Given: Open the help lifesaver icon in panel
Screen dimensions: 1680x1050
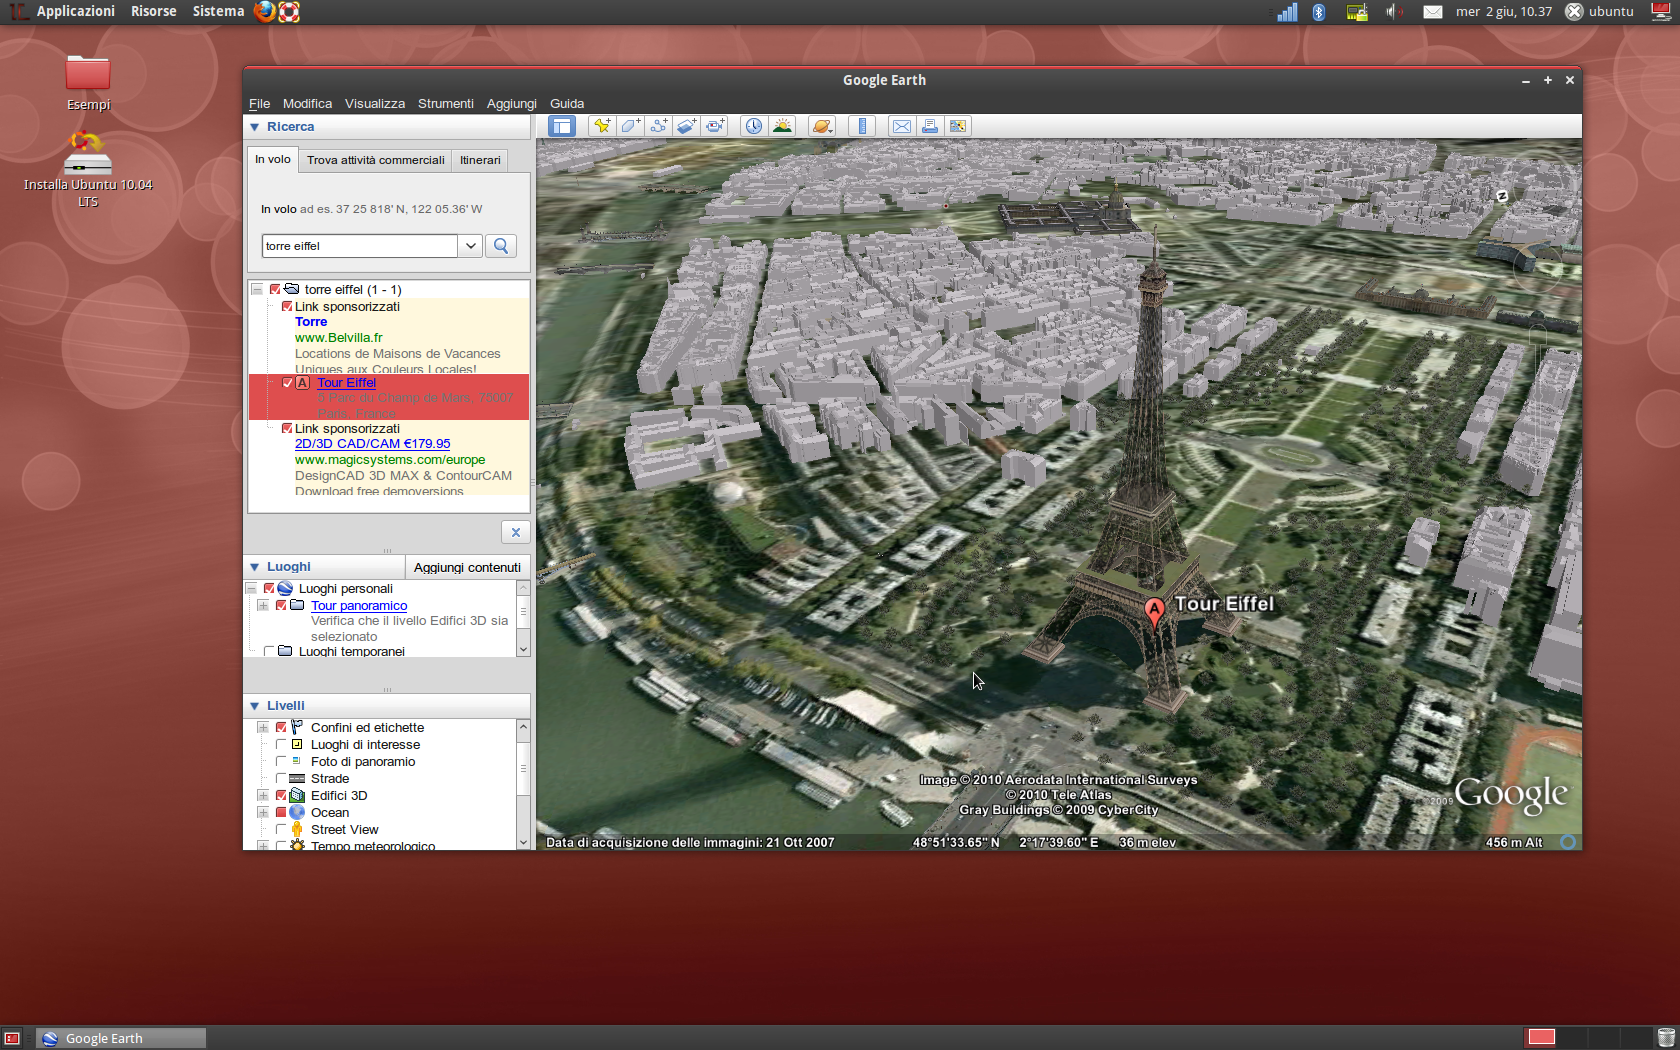Looking at the screenshot, I should [x=289, y=11].
